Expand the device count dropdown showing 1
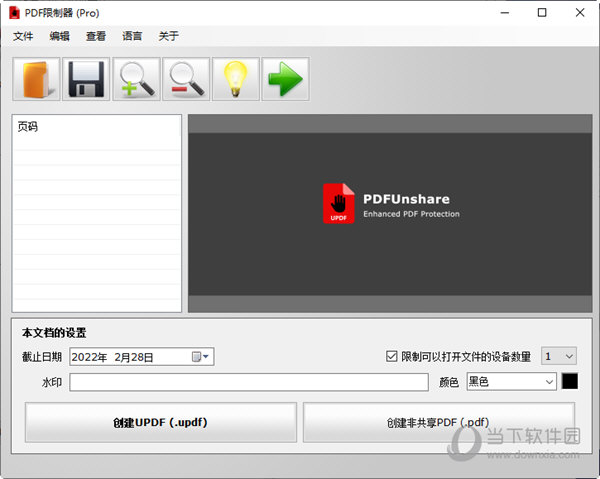This screenshot has width=600, height=479. click(x=559, y=357)
